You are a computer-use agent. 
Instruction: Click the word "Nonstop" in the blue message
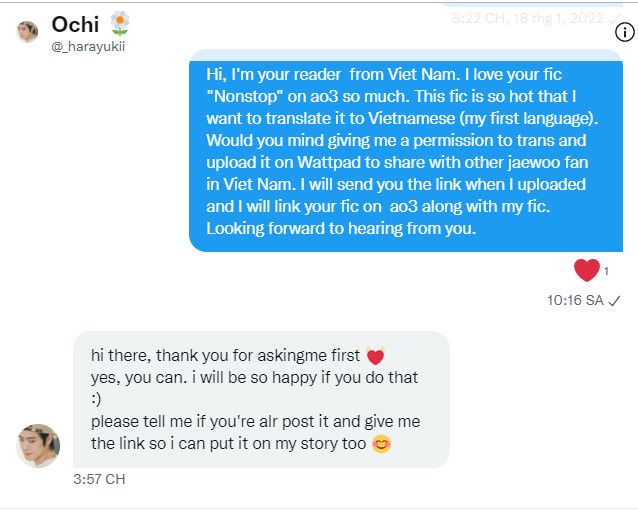click(x=245, y=96)
